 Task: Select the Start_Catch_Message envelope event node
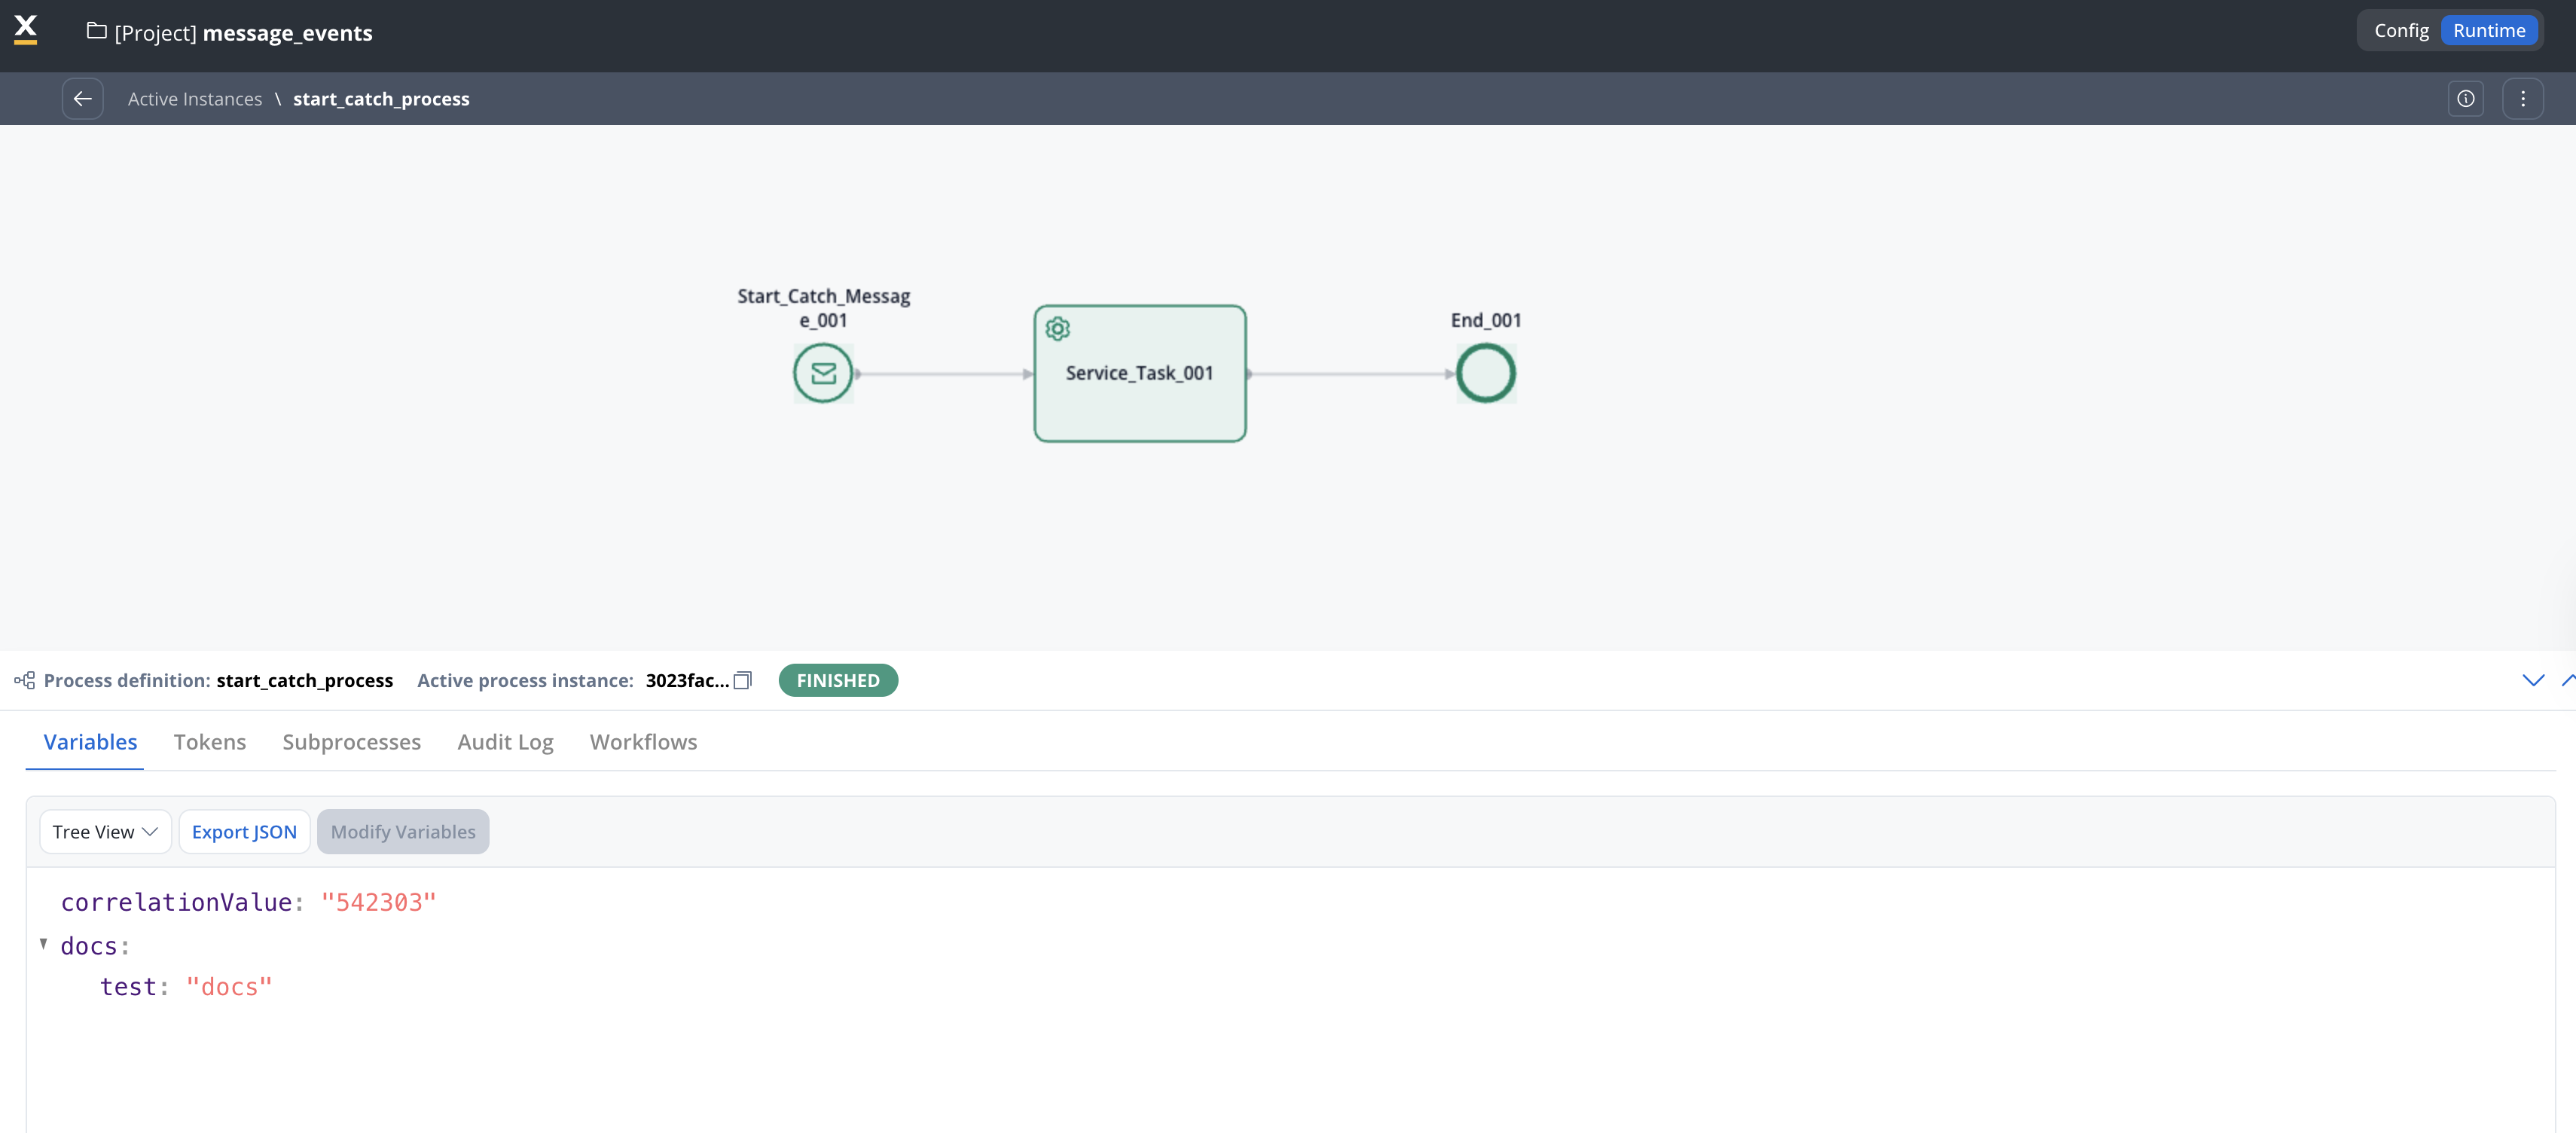coord(822,373)
